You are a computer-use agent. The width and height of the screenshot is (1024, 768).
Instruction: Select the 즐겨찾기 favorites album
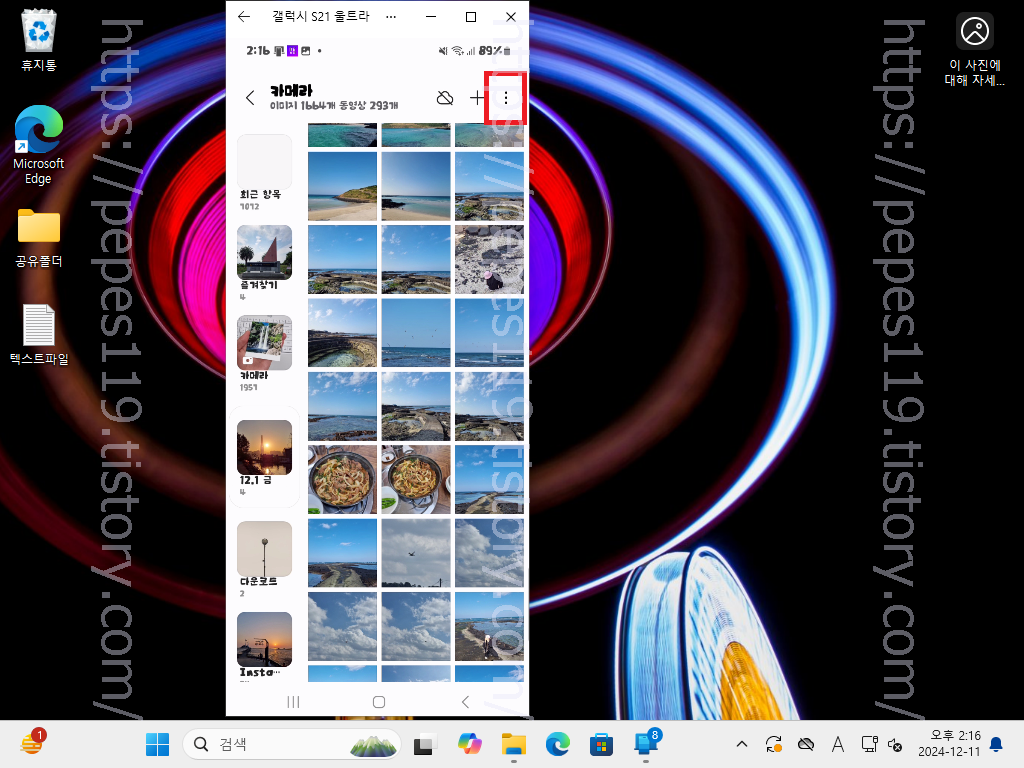pyautogui.click(x=264, y=263)
